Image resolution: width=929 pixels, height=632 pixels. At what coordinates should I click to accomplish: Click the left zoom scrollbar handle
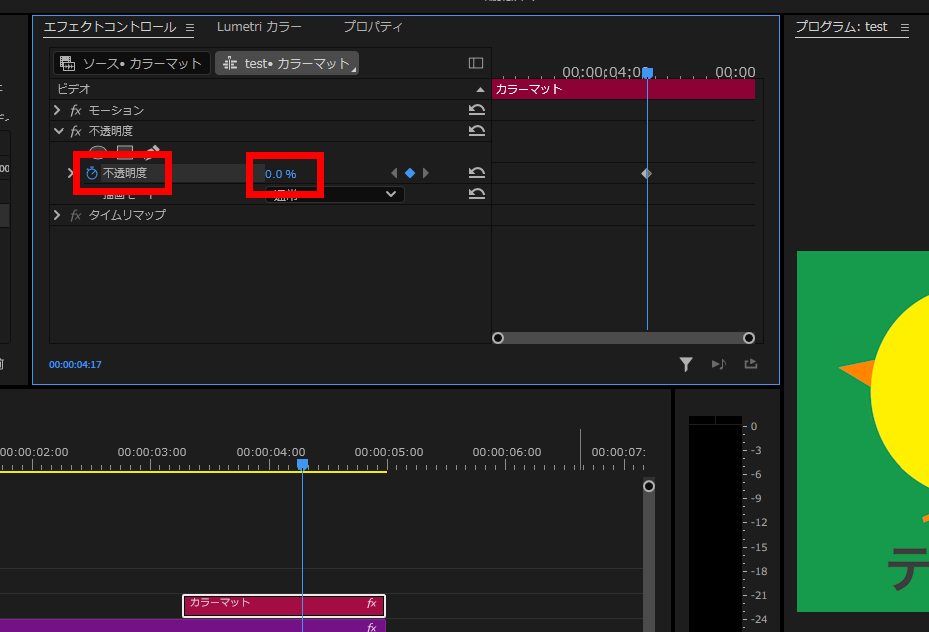pyautogui.click(x=498, y=338)
